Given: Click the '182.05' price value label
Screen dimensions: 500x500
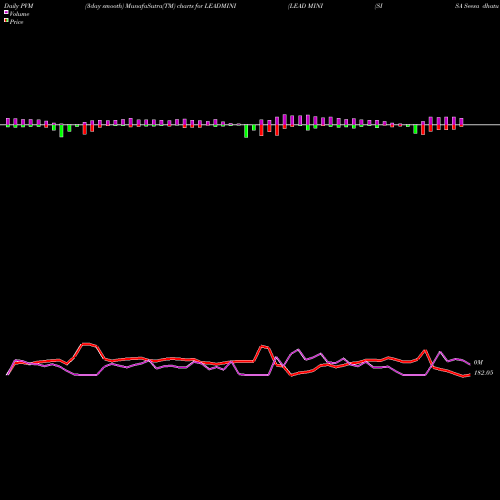Looking at the screenshot, I should click(x=484, y=373).
